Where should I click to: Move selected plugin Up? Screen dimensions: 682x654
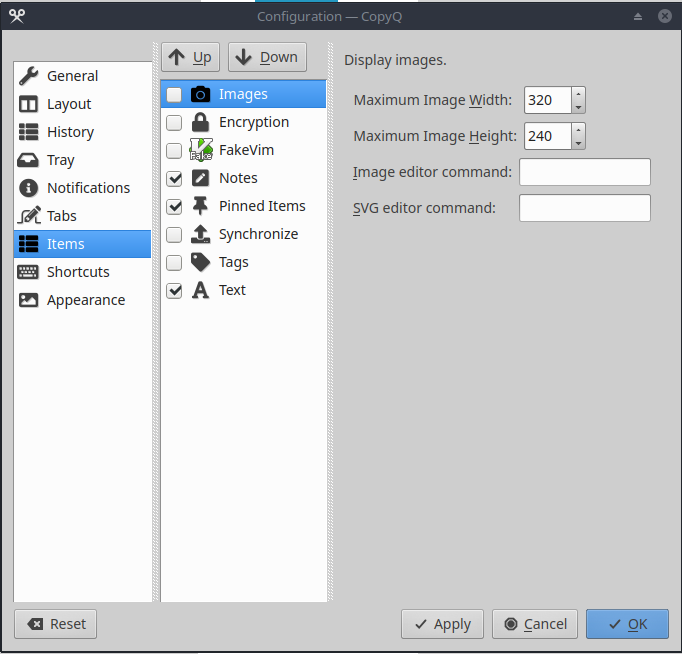190,57
